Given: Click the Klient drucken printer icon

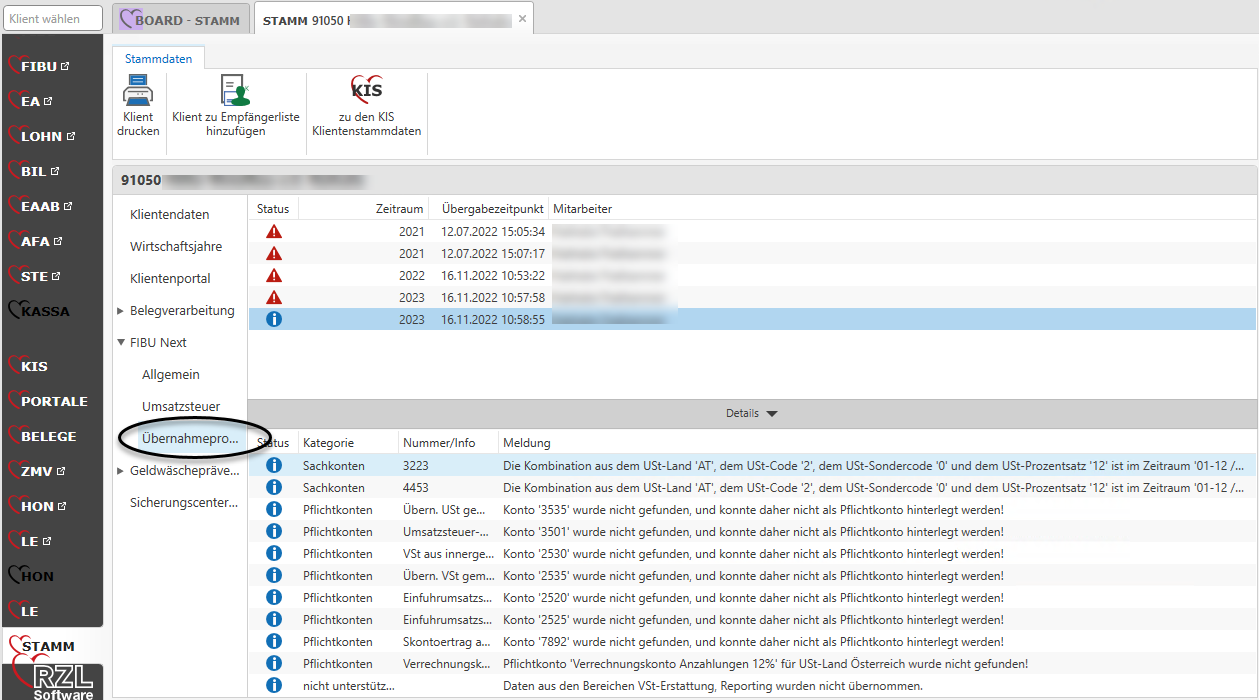Looking at the screenshot, I should point(138,91).
